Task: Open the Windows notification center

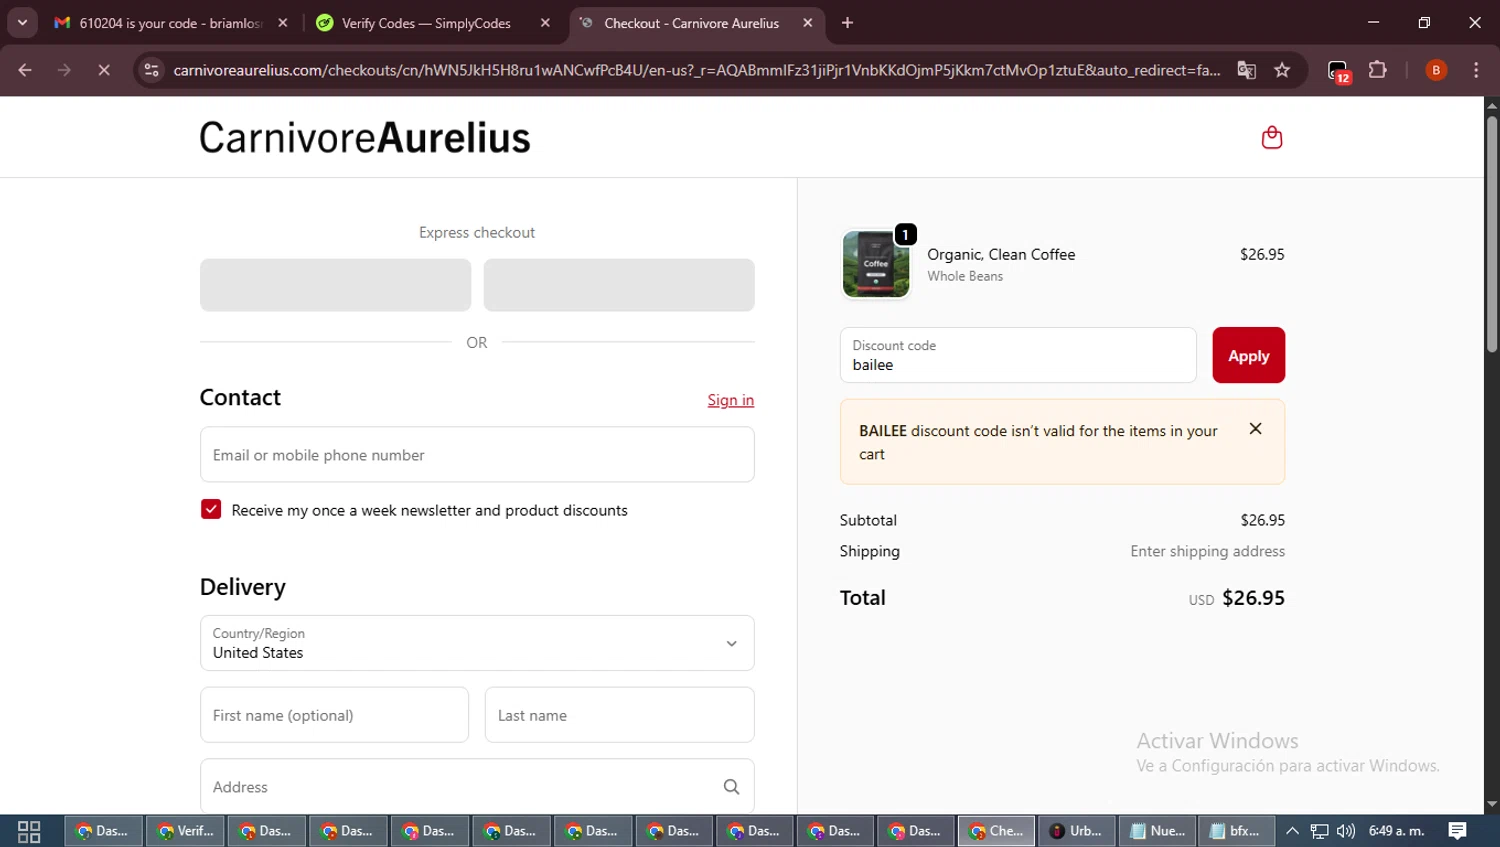Action: point(1458,831)
